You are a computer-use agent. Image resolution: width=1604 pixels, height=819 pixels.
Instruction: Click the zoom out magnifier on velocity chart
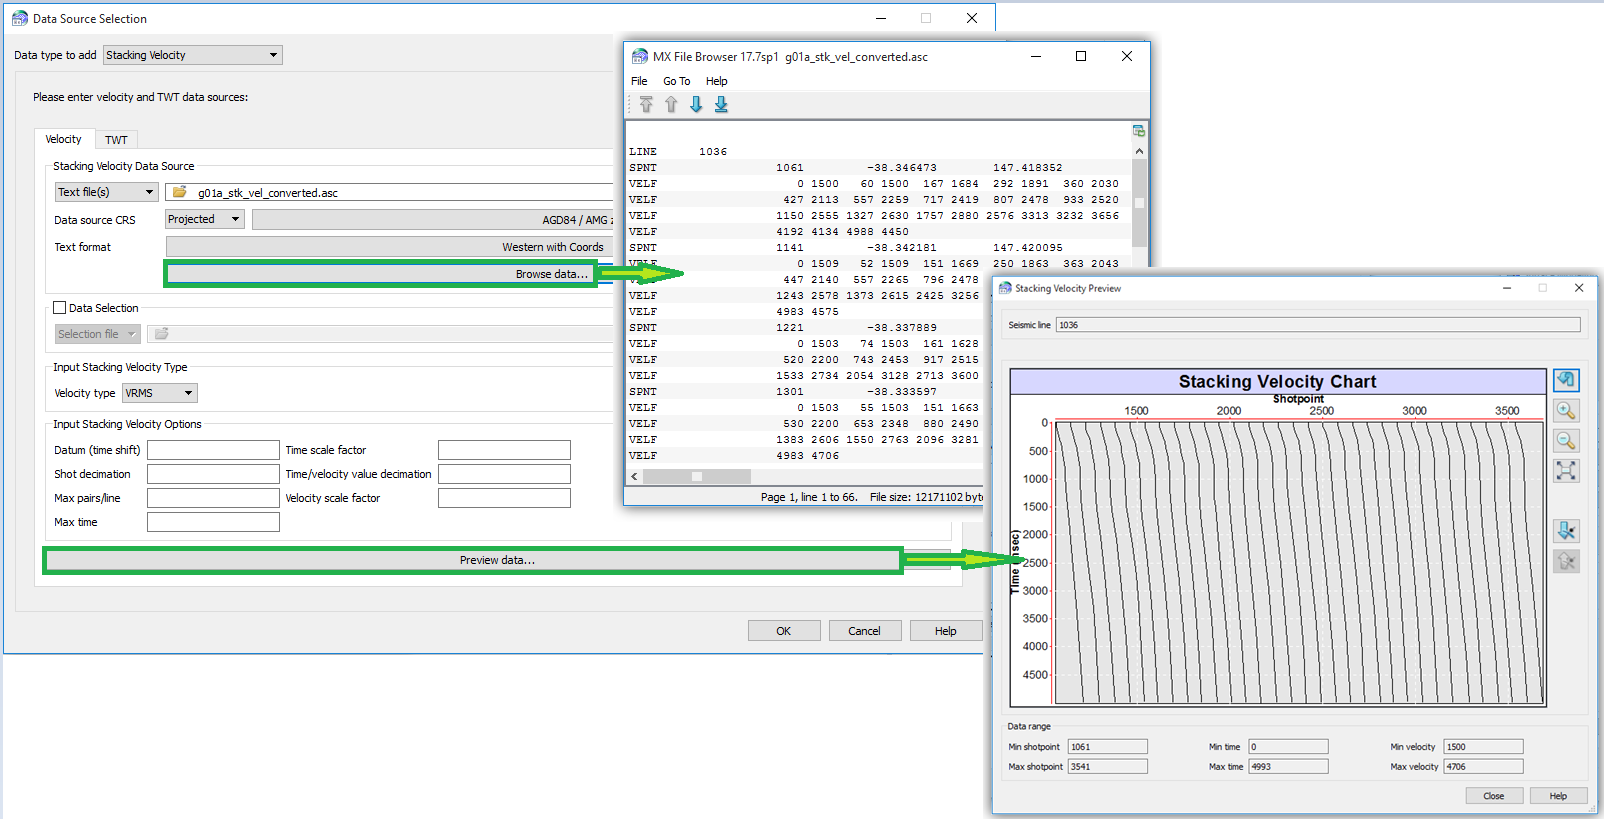point(1566,441)
